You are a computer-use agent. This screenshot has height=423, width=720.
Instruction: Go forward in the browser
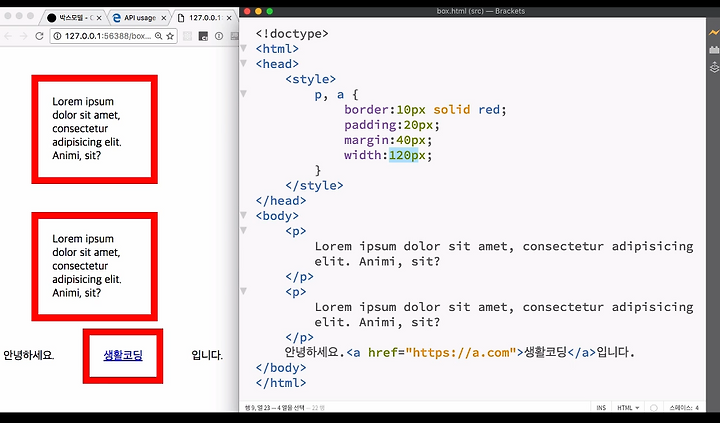(x=23, y=36)
